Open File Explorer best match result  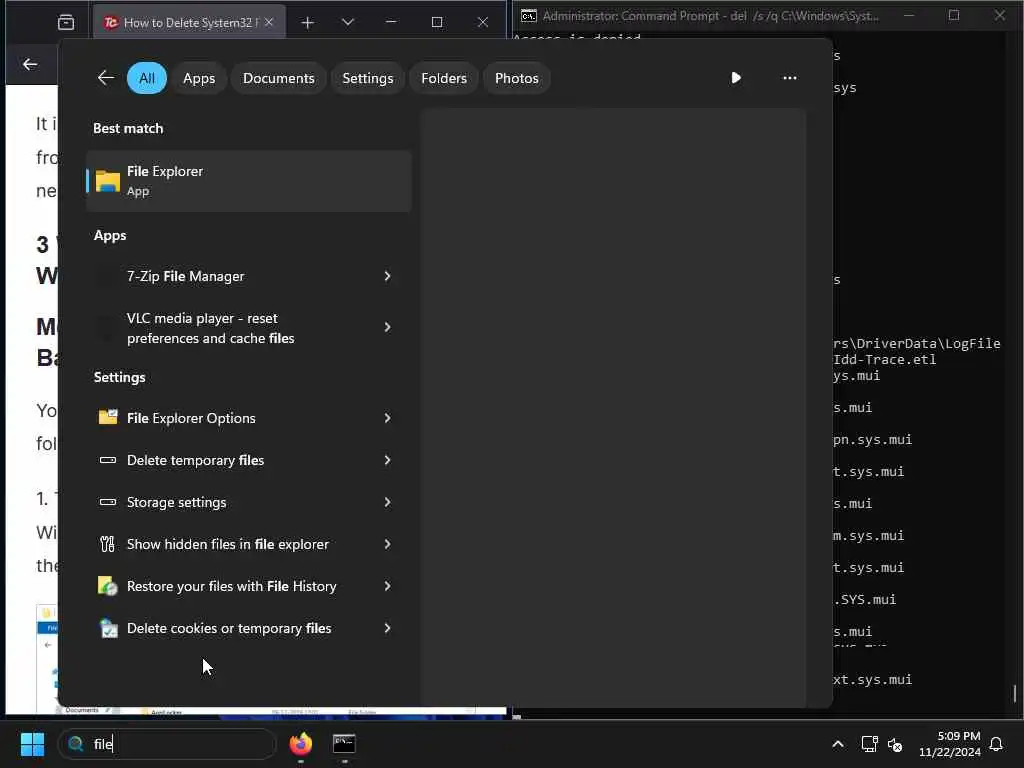(x=249, y=181)
